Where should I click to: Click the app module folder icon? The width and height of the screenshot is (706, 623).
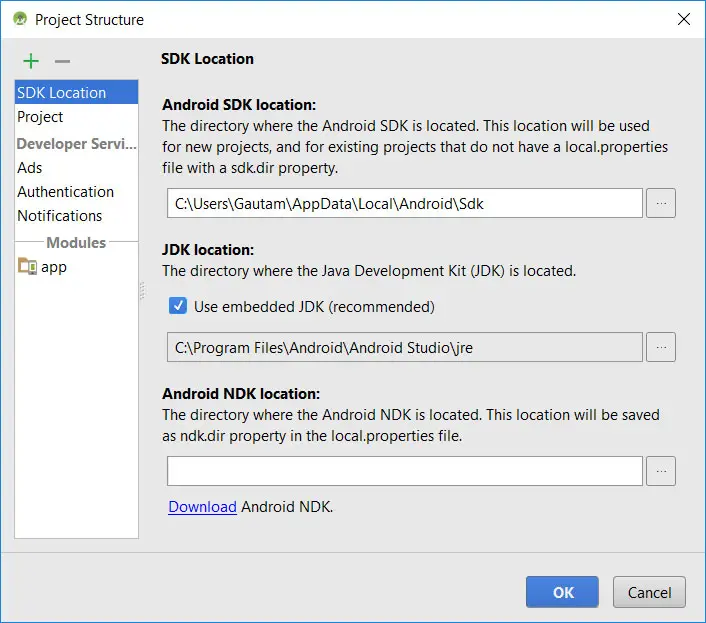(27, 266)
